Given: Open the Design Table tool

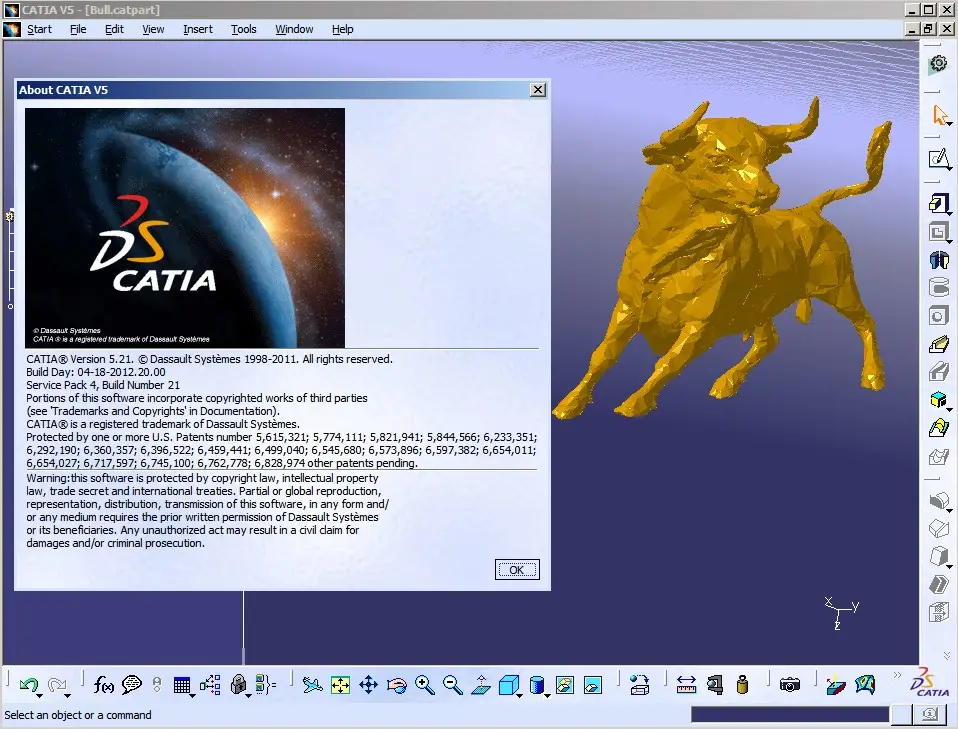Looking at the screenshot, I should pyautogui.click(x=181, y=685).
